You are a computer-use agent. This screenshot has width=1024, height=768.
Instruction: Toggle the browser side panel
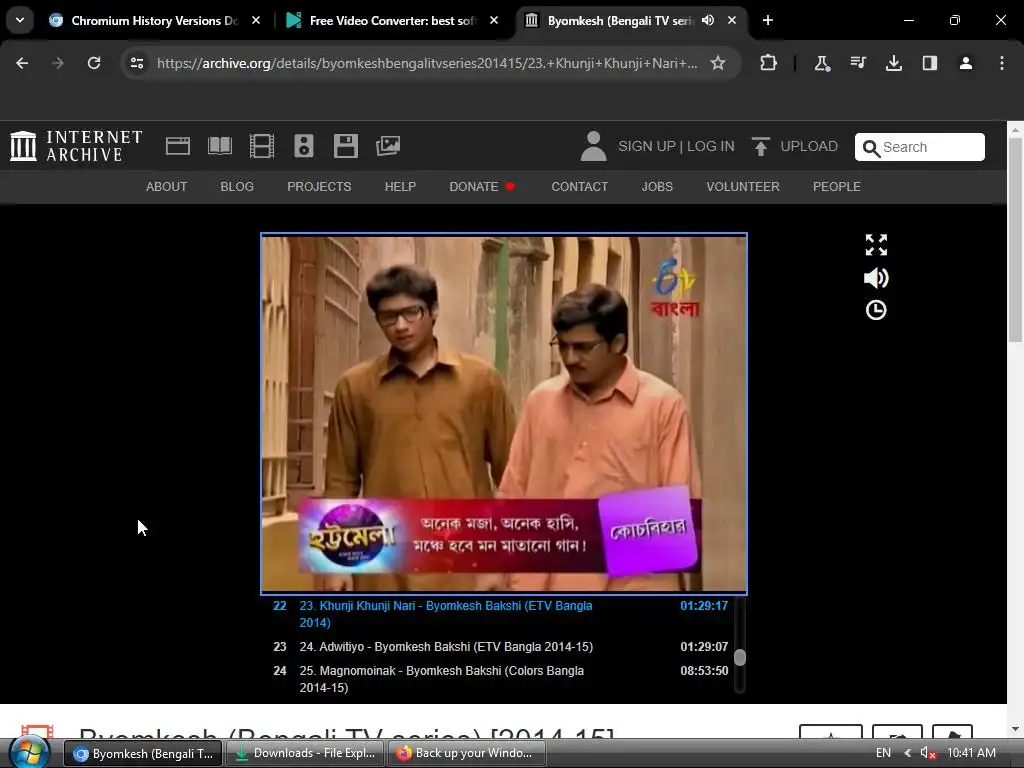[930, 63]
